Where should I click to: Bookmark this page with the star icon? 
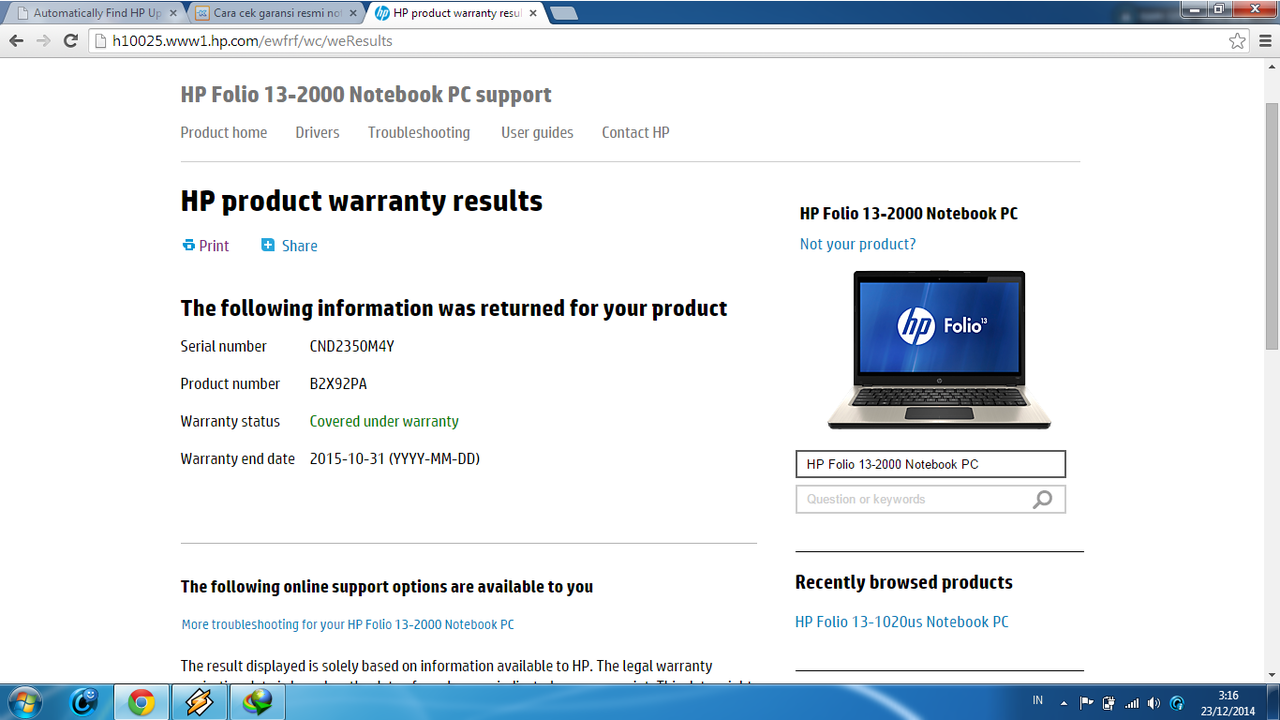tap(1238, 41)
